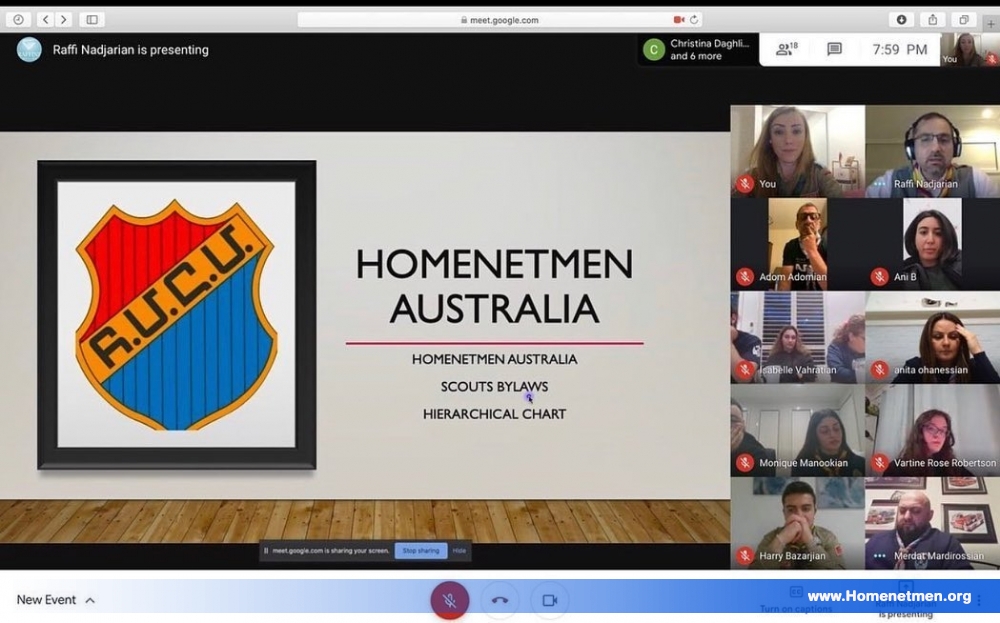Open Christina Daghli and 6 more list
This screenshot has width=1000, height=623.
pos(698,49)
